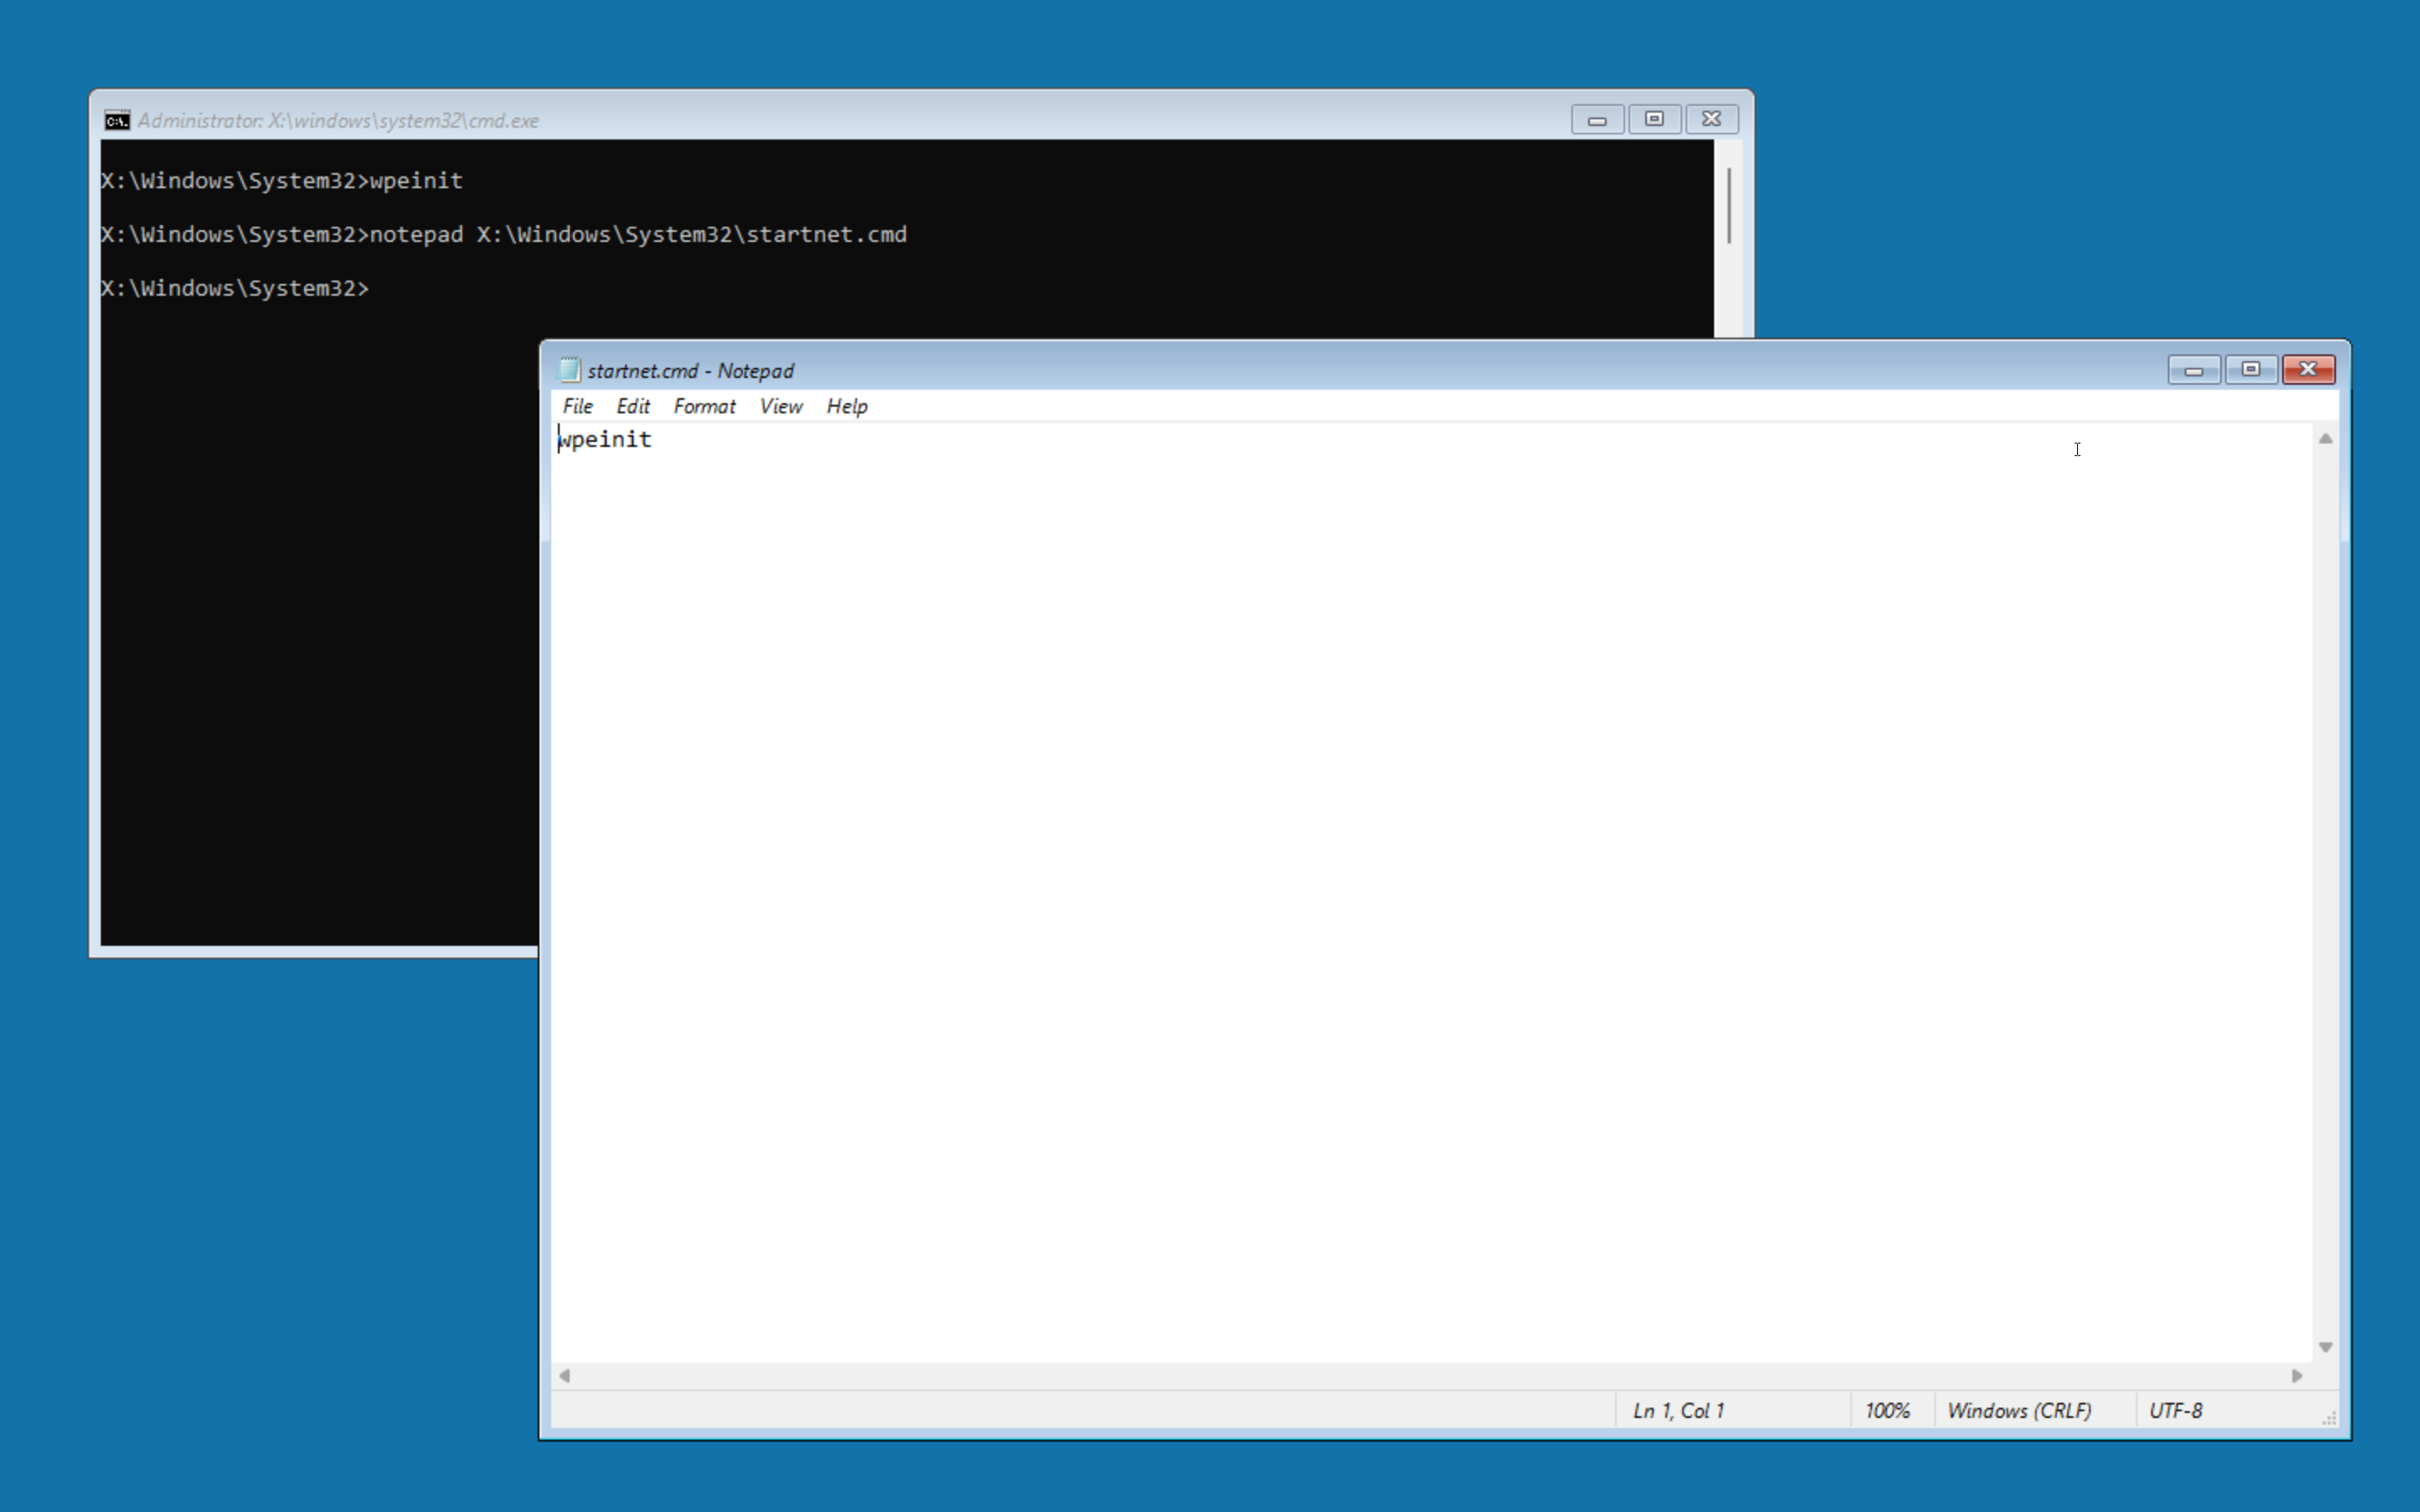
Task: Open the Help menu in Notepad
Action: click(846, 406)
